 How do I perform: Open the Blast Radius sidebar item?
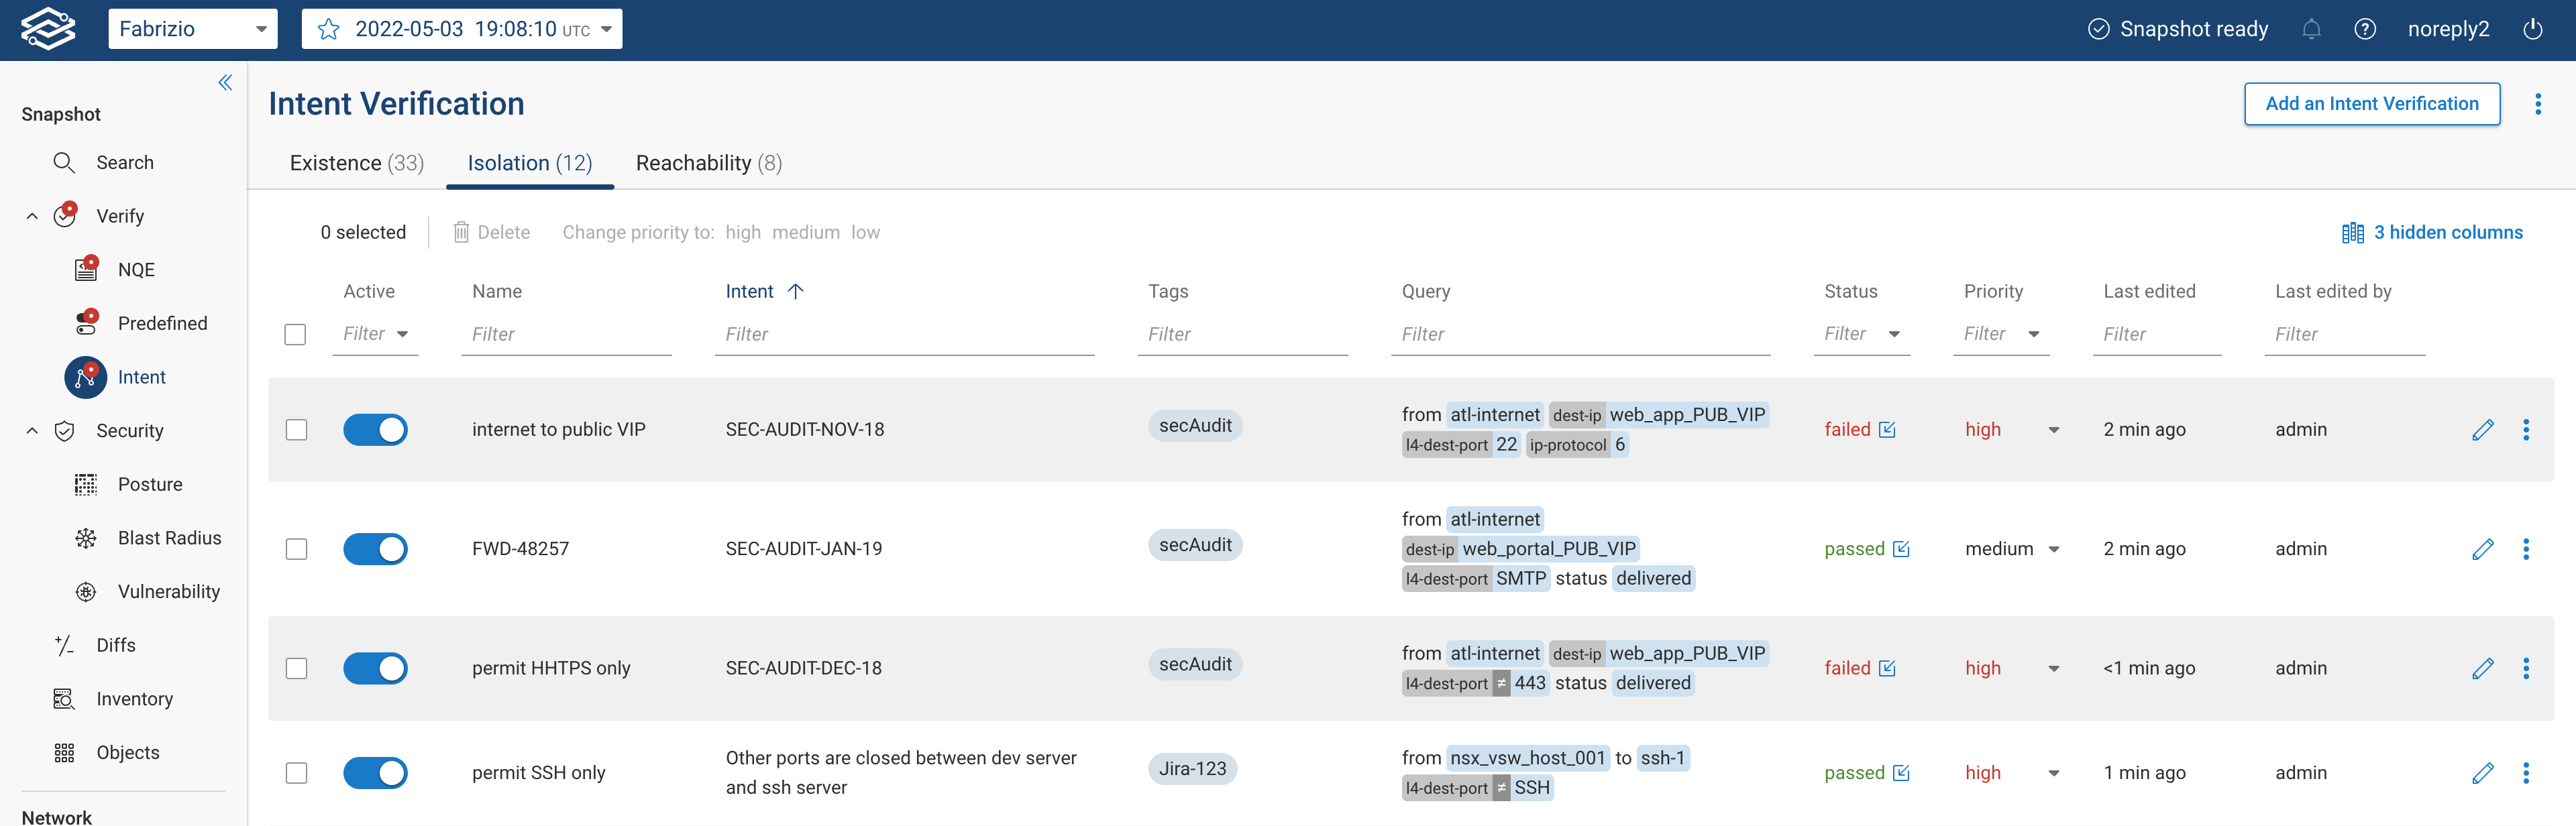pyautogui.click(x=169, y=538)
